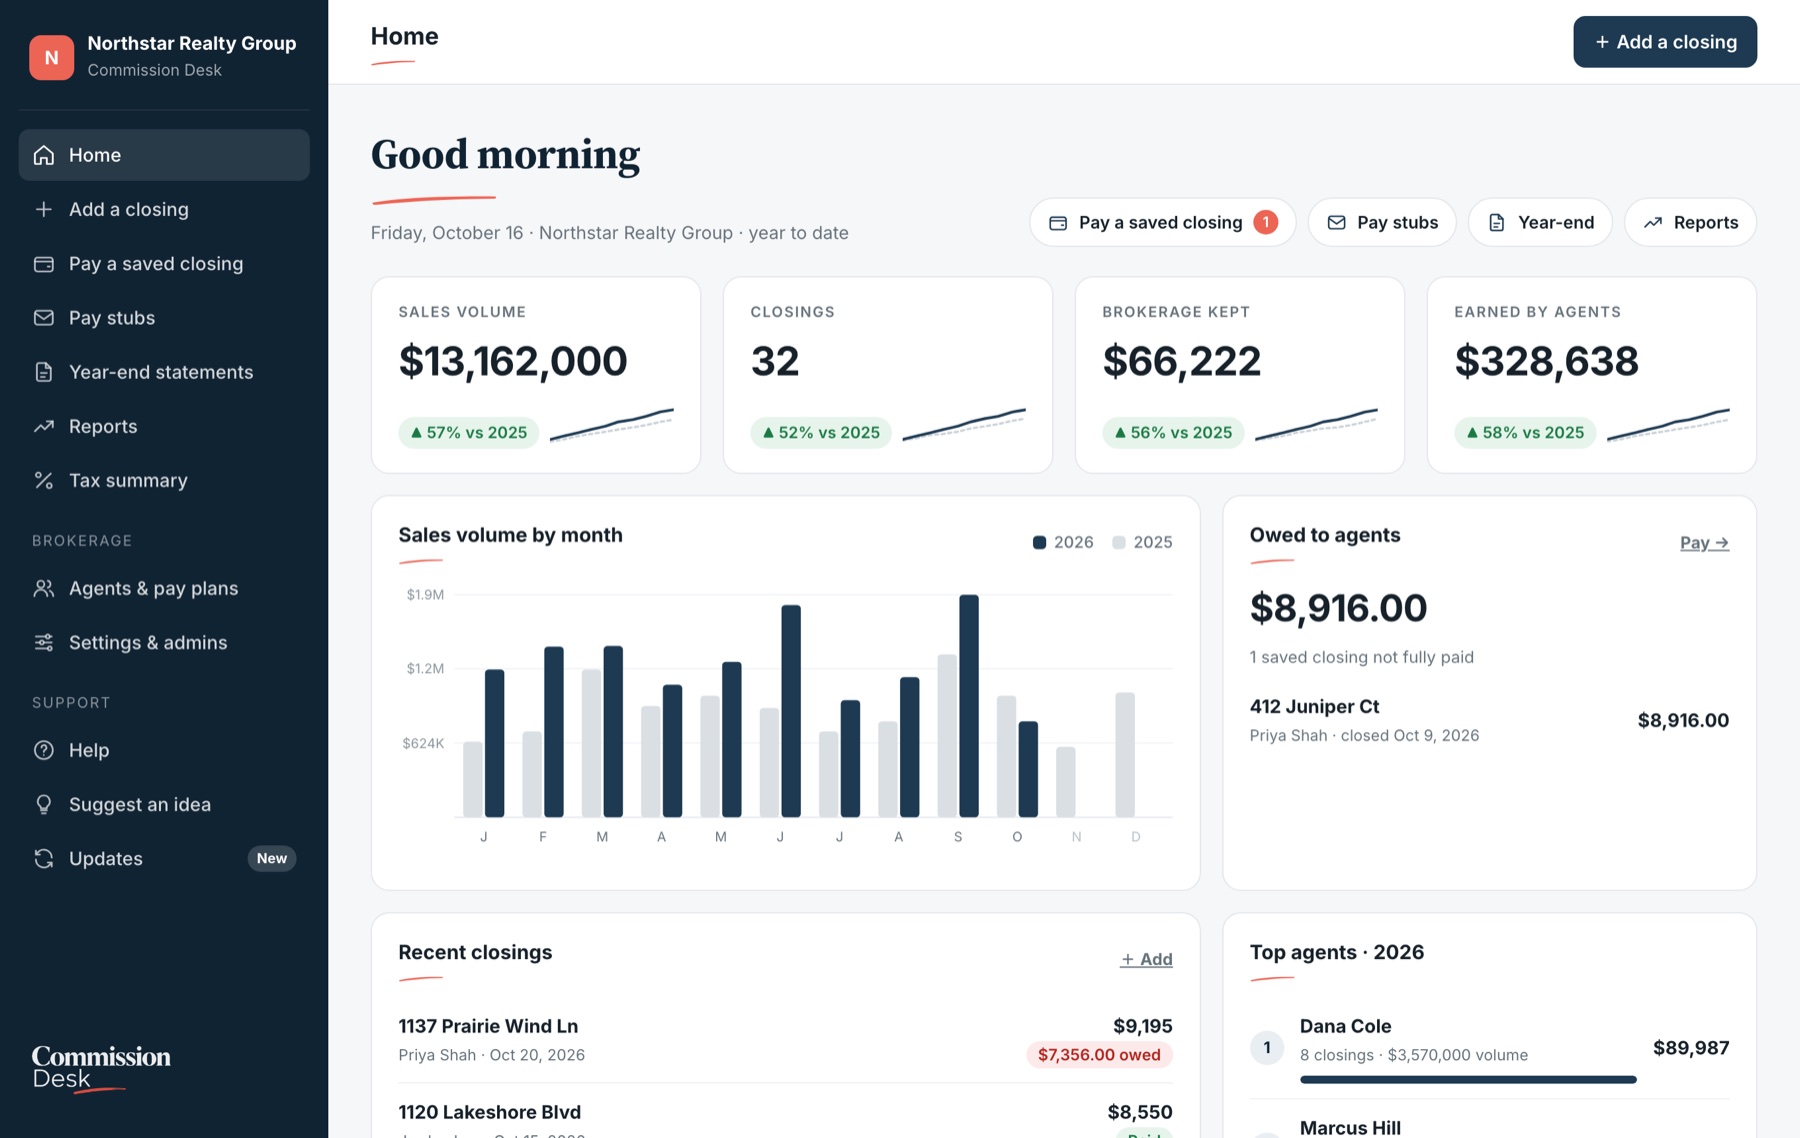
Task: Click the 2025 legend color swatch
Action: [x=1118, y=542]
